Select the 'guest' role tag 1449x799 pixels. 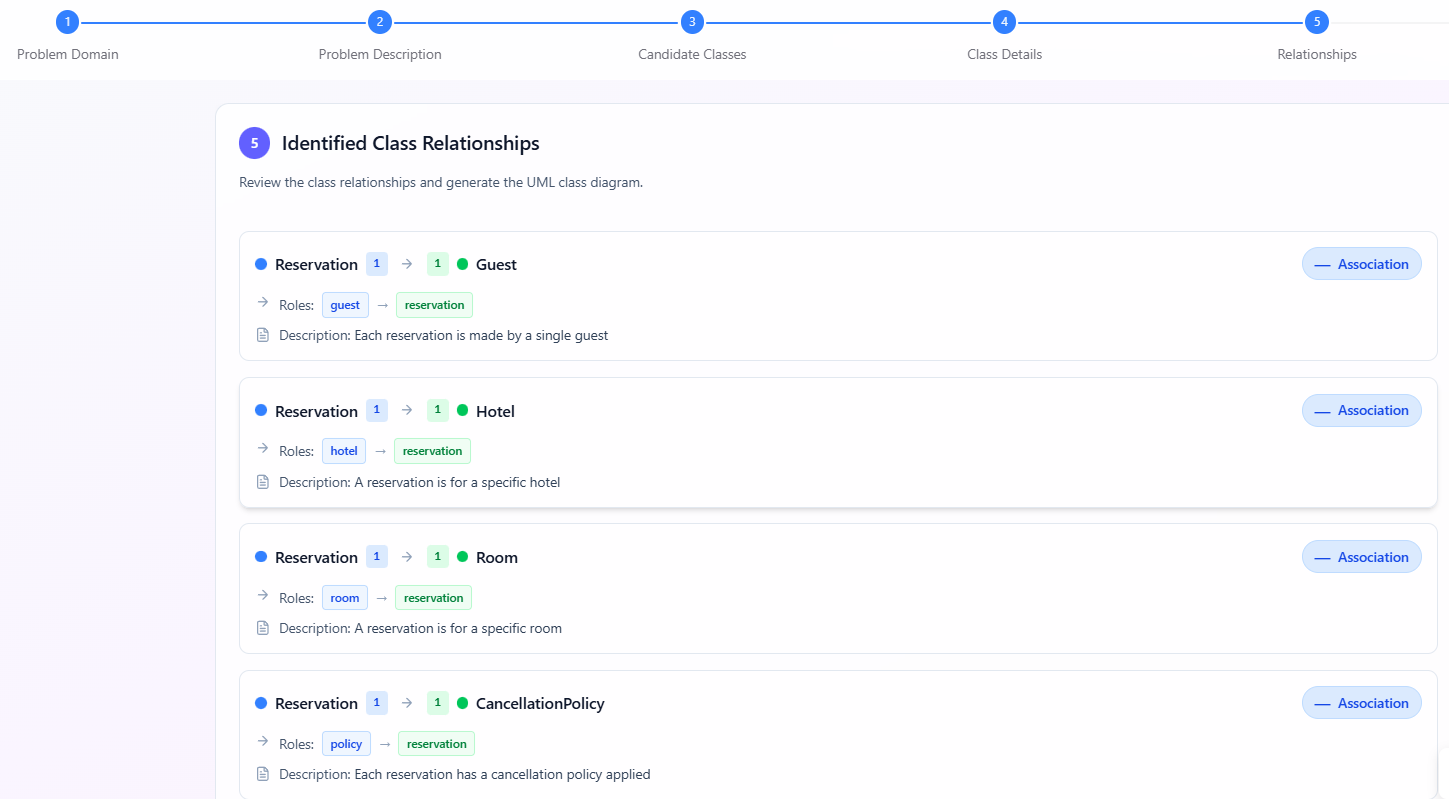(x=345, y=305)
